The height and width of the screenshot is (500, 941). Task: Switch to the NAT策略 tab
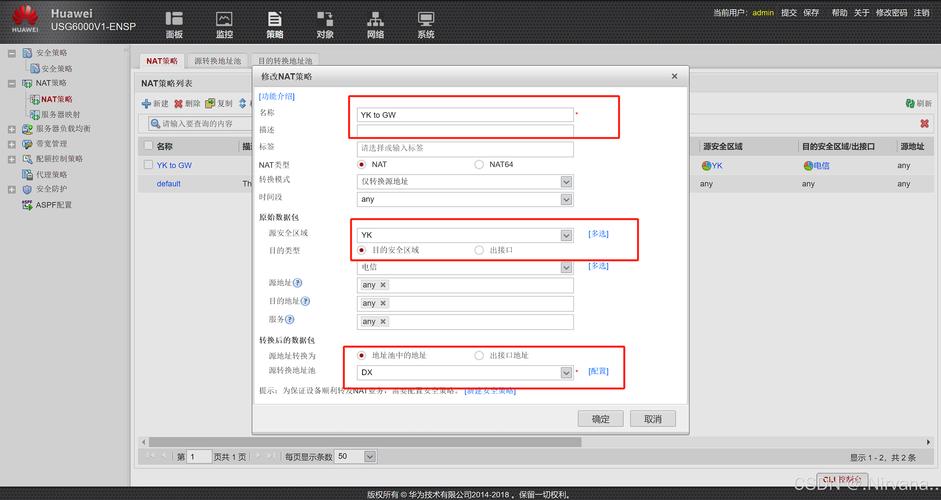(162, 61)
